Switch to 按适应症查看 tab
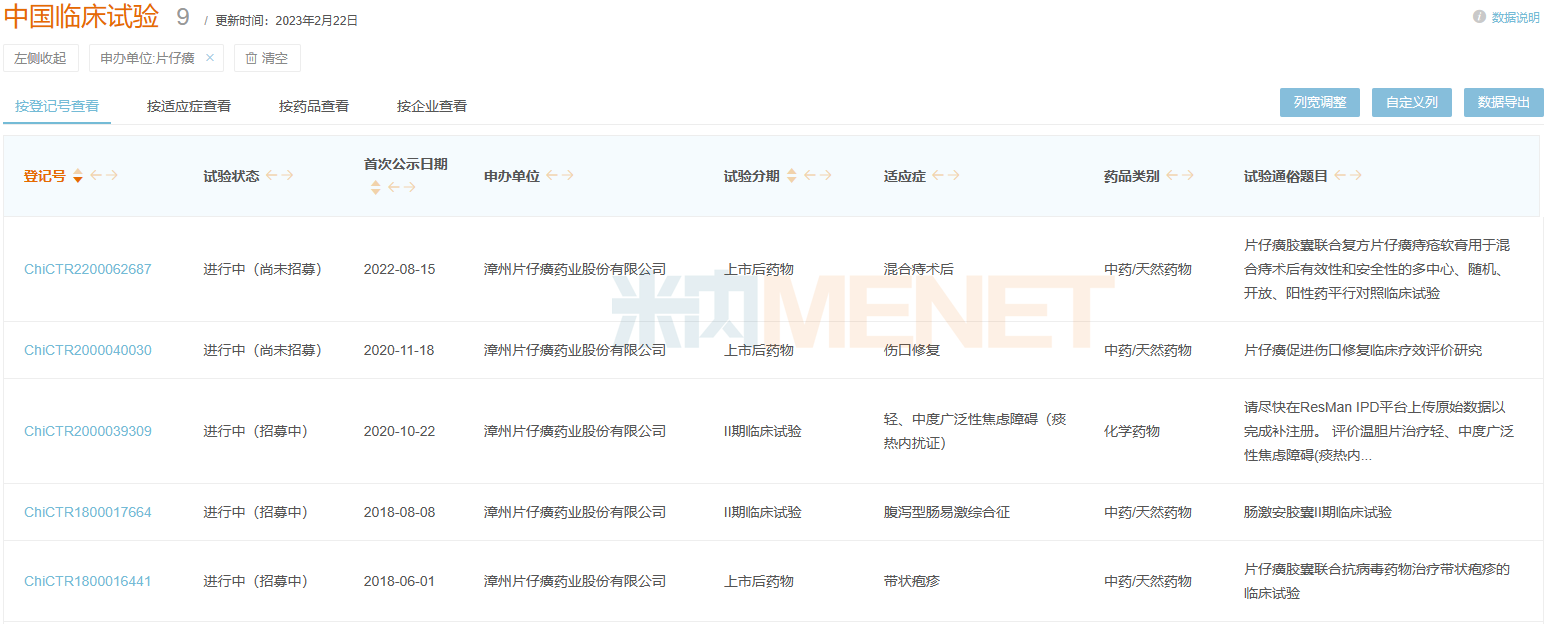The image size is (1547, 624). (189, 106)
